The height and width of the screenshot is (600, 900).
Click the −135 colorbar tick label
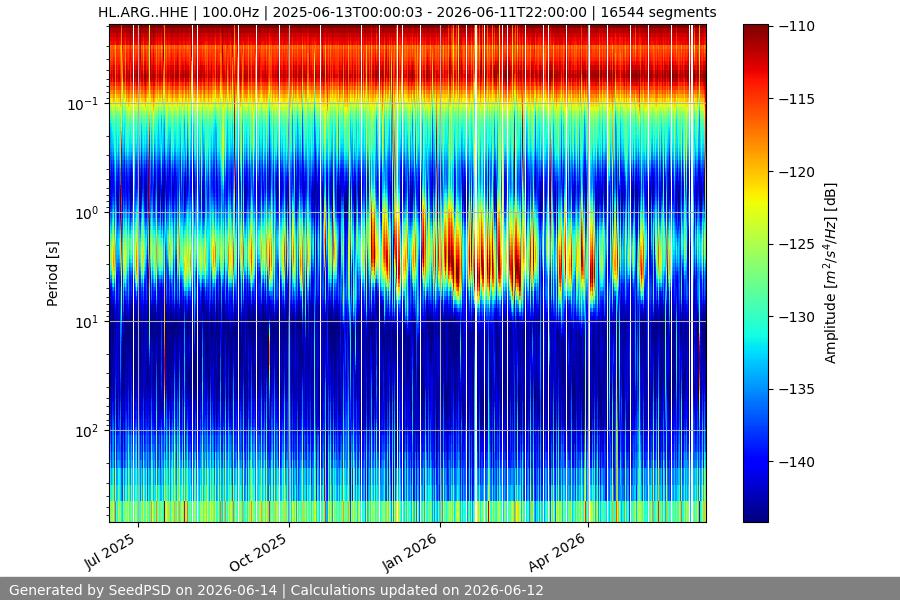(x=797, y=389)
